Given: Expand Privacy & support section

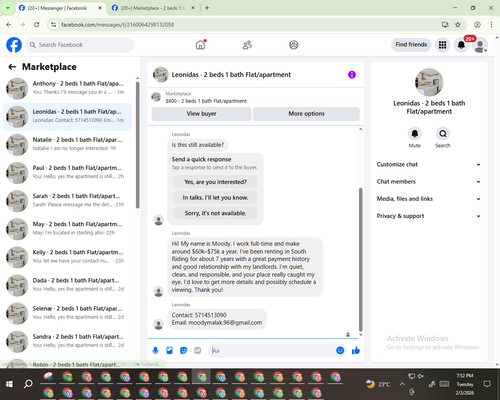Looking at the screenshot, I should [x=429, y=216].
